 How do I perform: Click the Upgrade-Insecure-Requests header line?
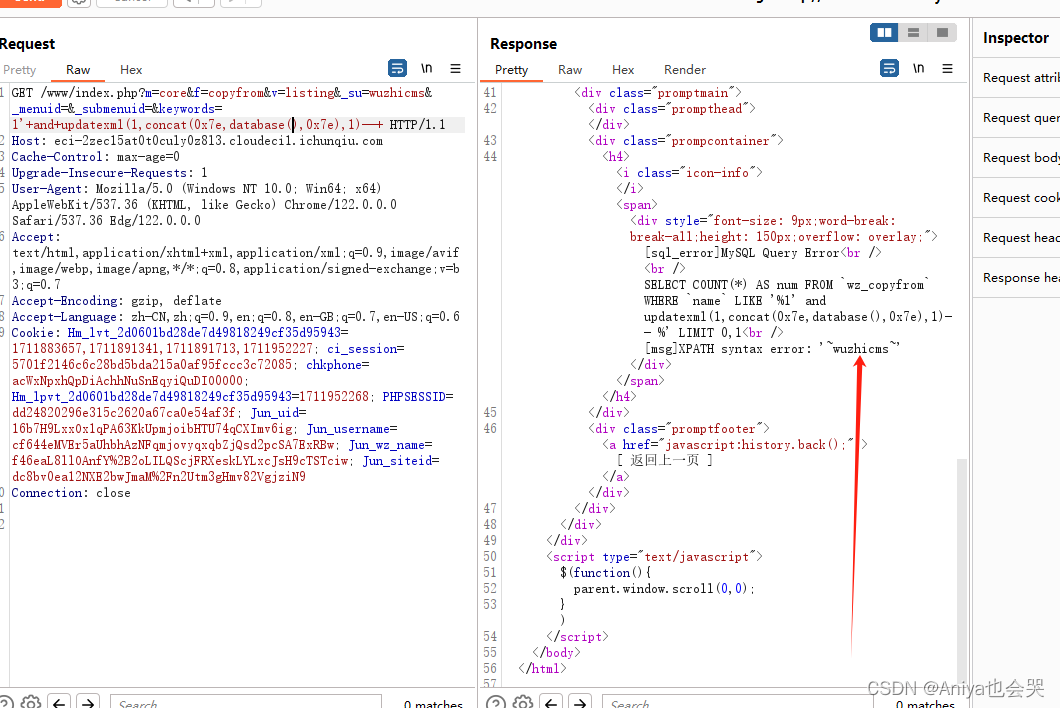coord(110,173)
